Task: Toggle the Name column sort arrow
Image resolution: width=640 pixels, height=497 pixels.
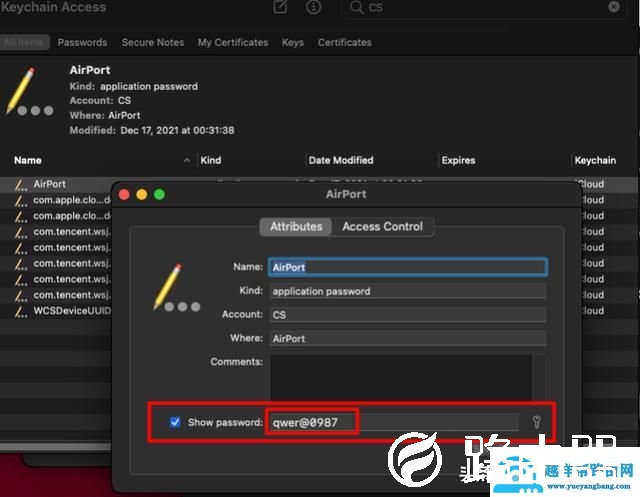Action: coord(187,161)
